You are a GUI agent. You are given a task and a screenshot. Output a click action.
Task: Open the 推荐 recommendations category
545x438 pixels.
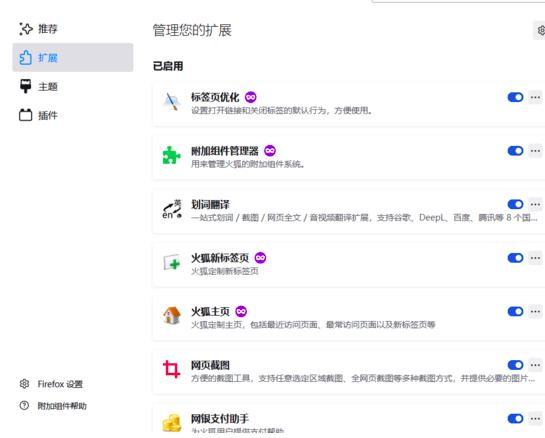[x=73, y=29]
